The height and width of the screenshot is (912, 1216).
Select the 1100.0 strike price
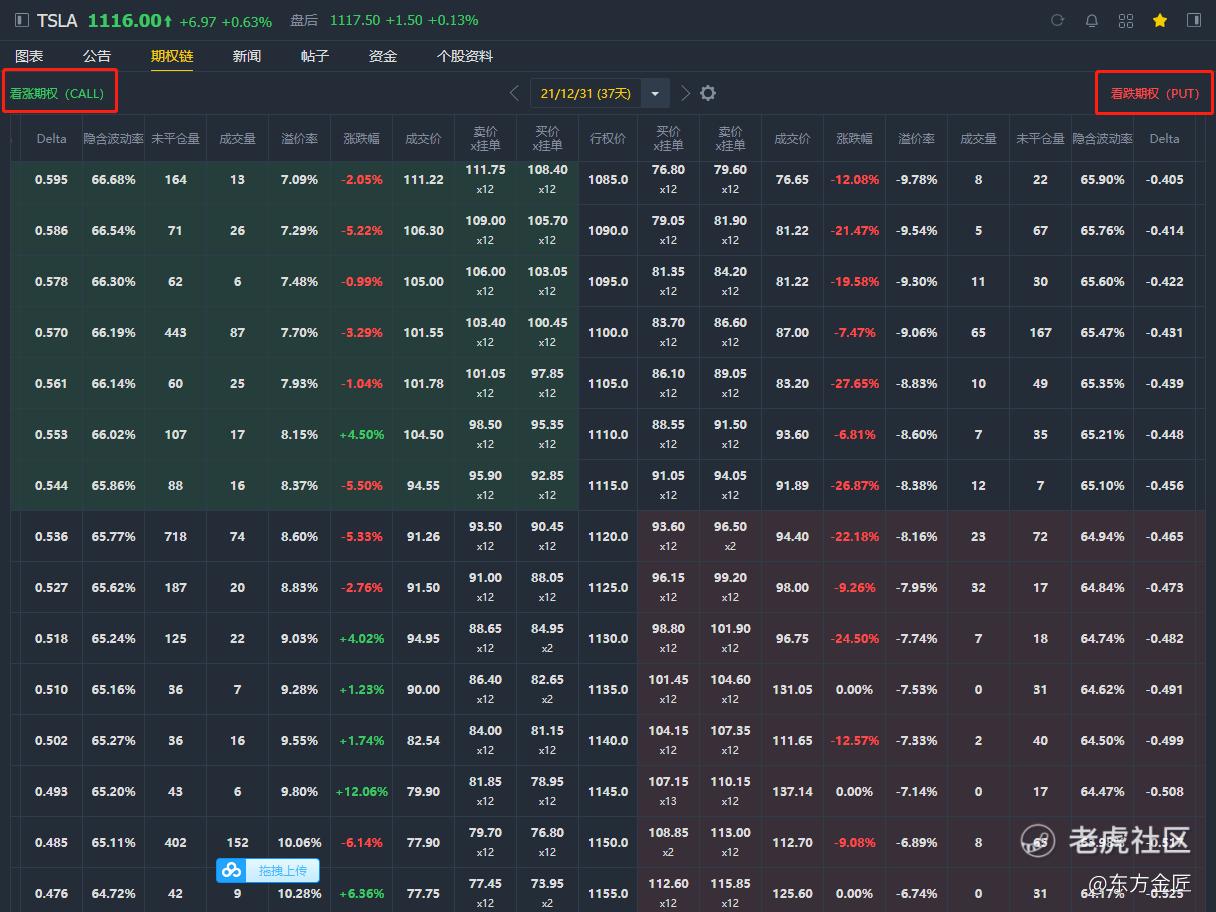tap(608, 333)
